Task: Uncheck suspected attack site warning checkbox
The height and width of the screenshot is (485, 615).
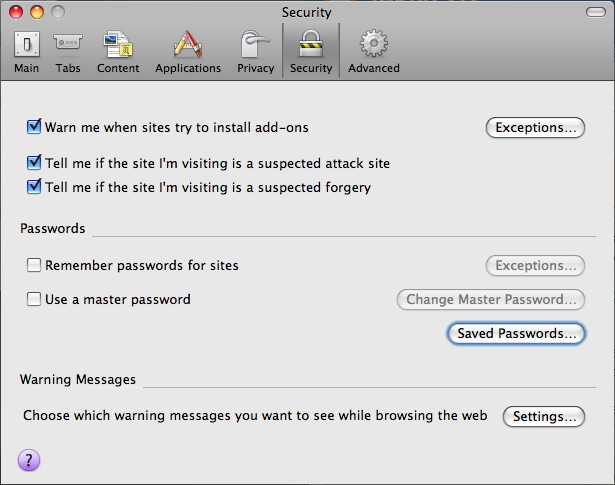Action: point(34,163)
